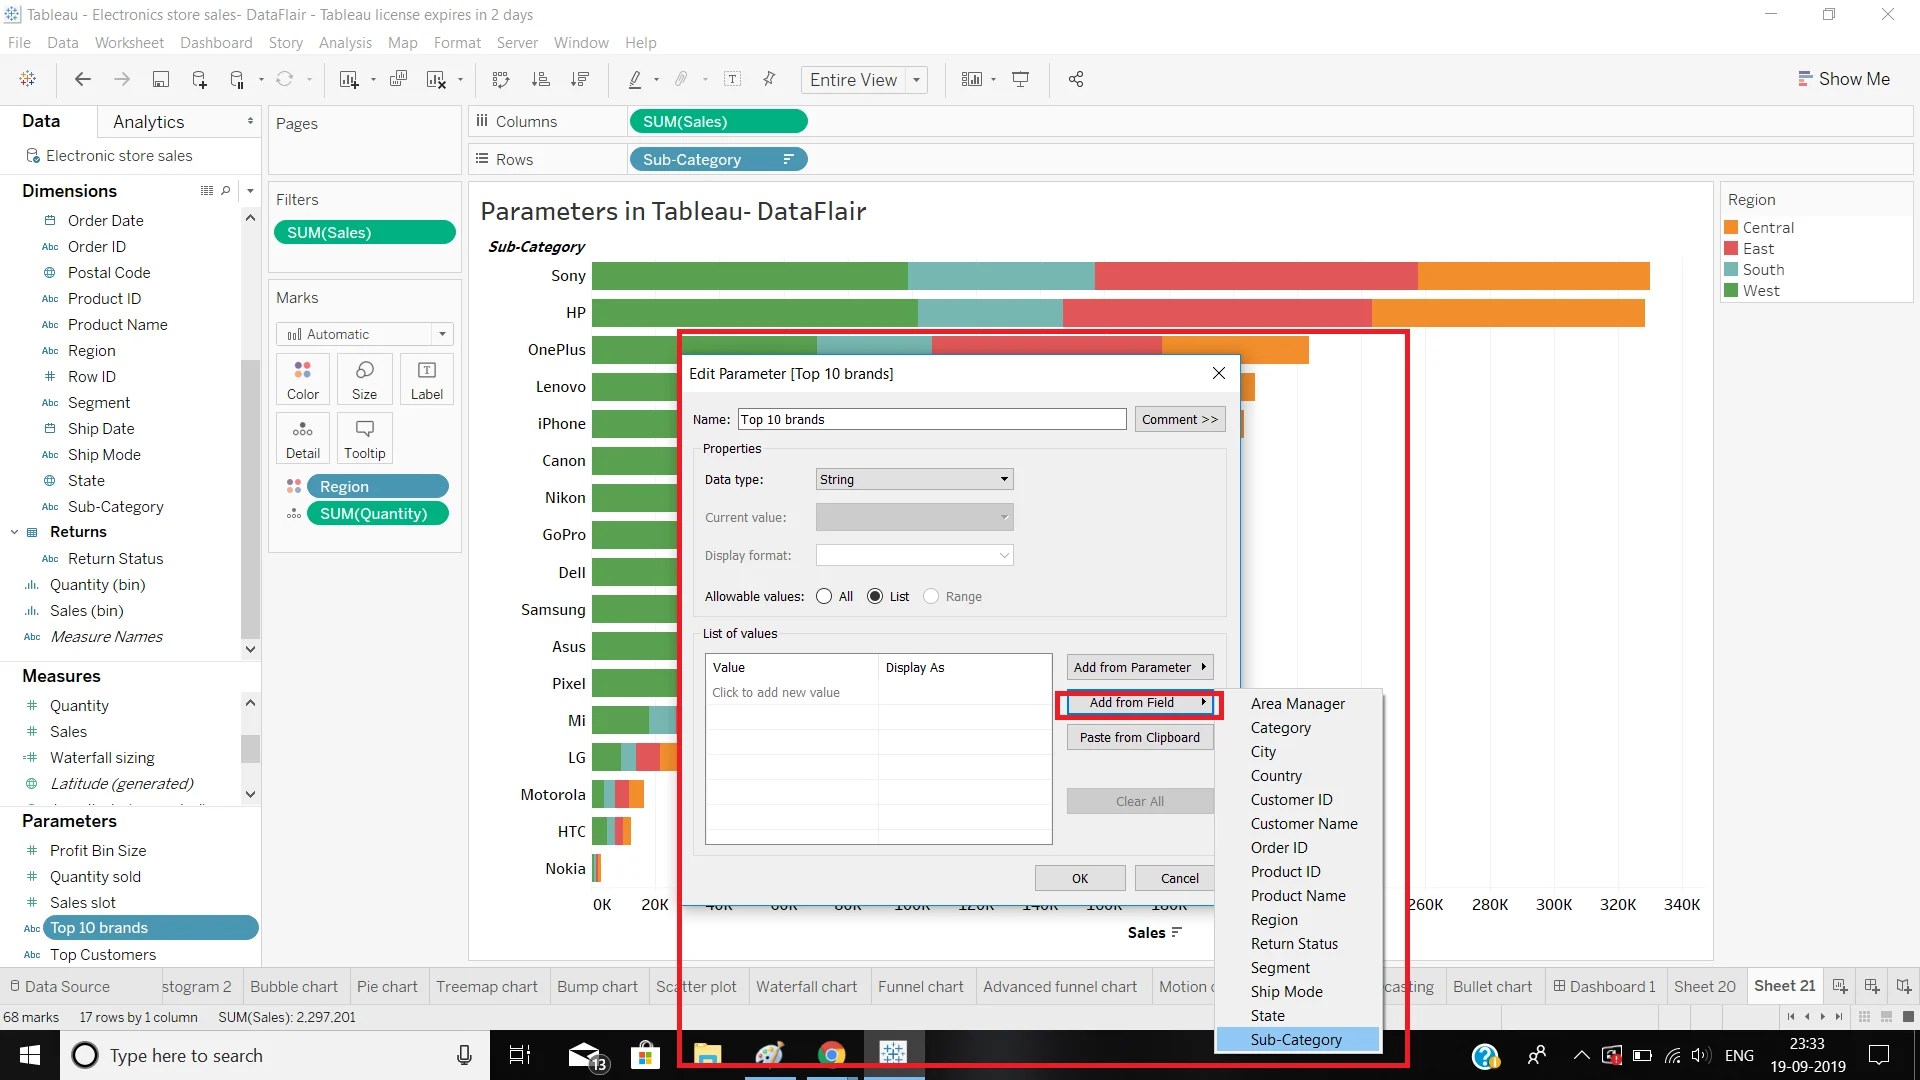This screenshot has width=1920, height=1080.
Task: Switch to the Analytics tab
Action: pos(149,121)
